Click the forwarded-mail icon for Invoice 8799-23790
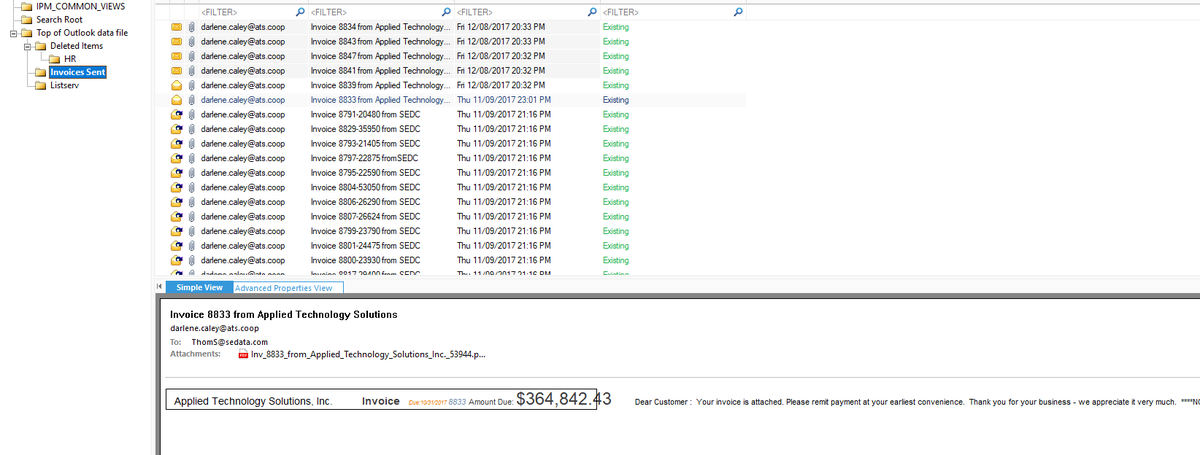This screenshot has height=455, width=1200. point(175,231)
